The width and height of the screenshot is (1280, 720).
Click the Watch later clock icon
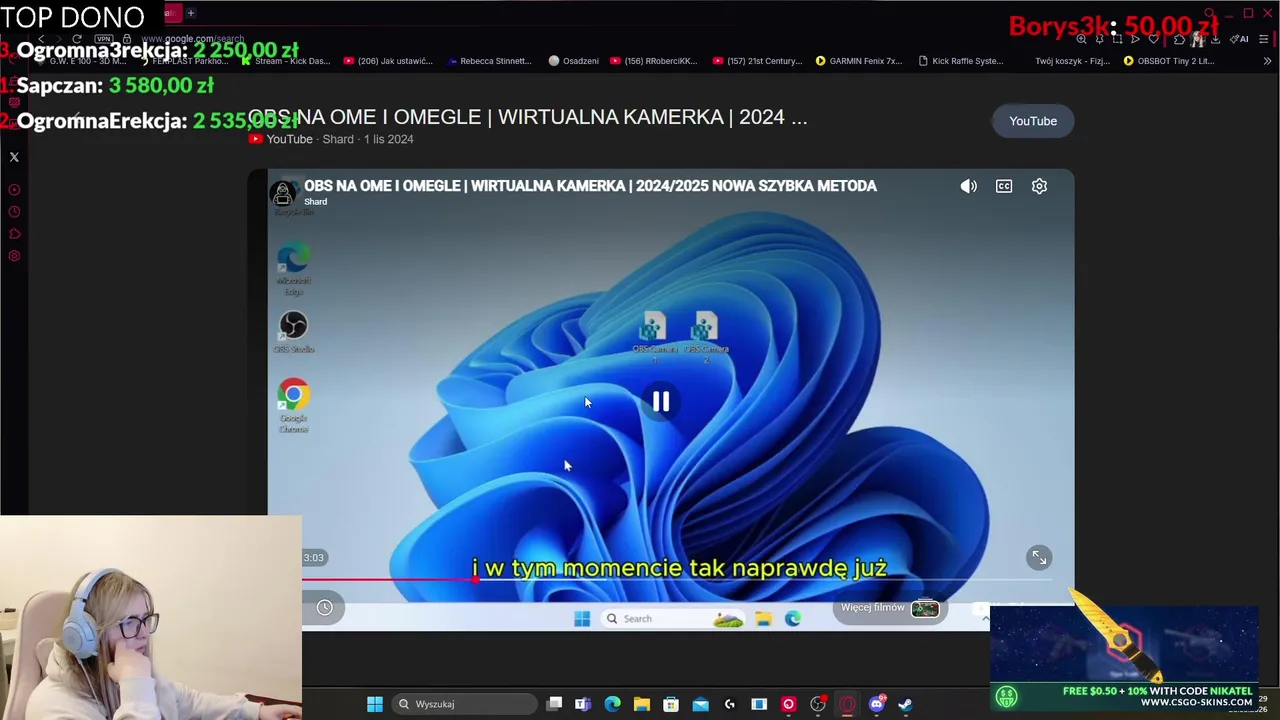(324, 607)
